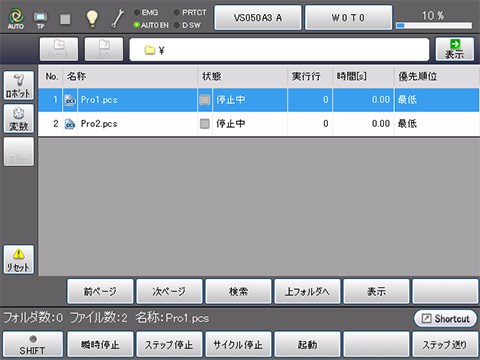The image size is (480, 360).
Task: Click the 前ページ previous page button
Action: click(100, 292)
